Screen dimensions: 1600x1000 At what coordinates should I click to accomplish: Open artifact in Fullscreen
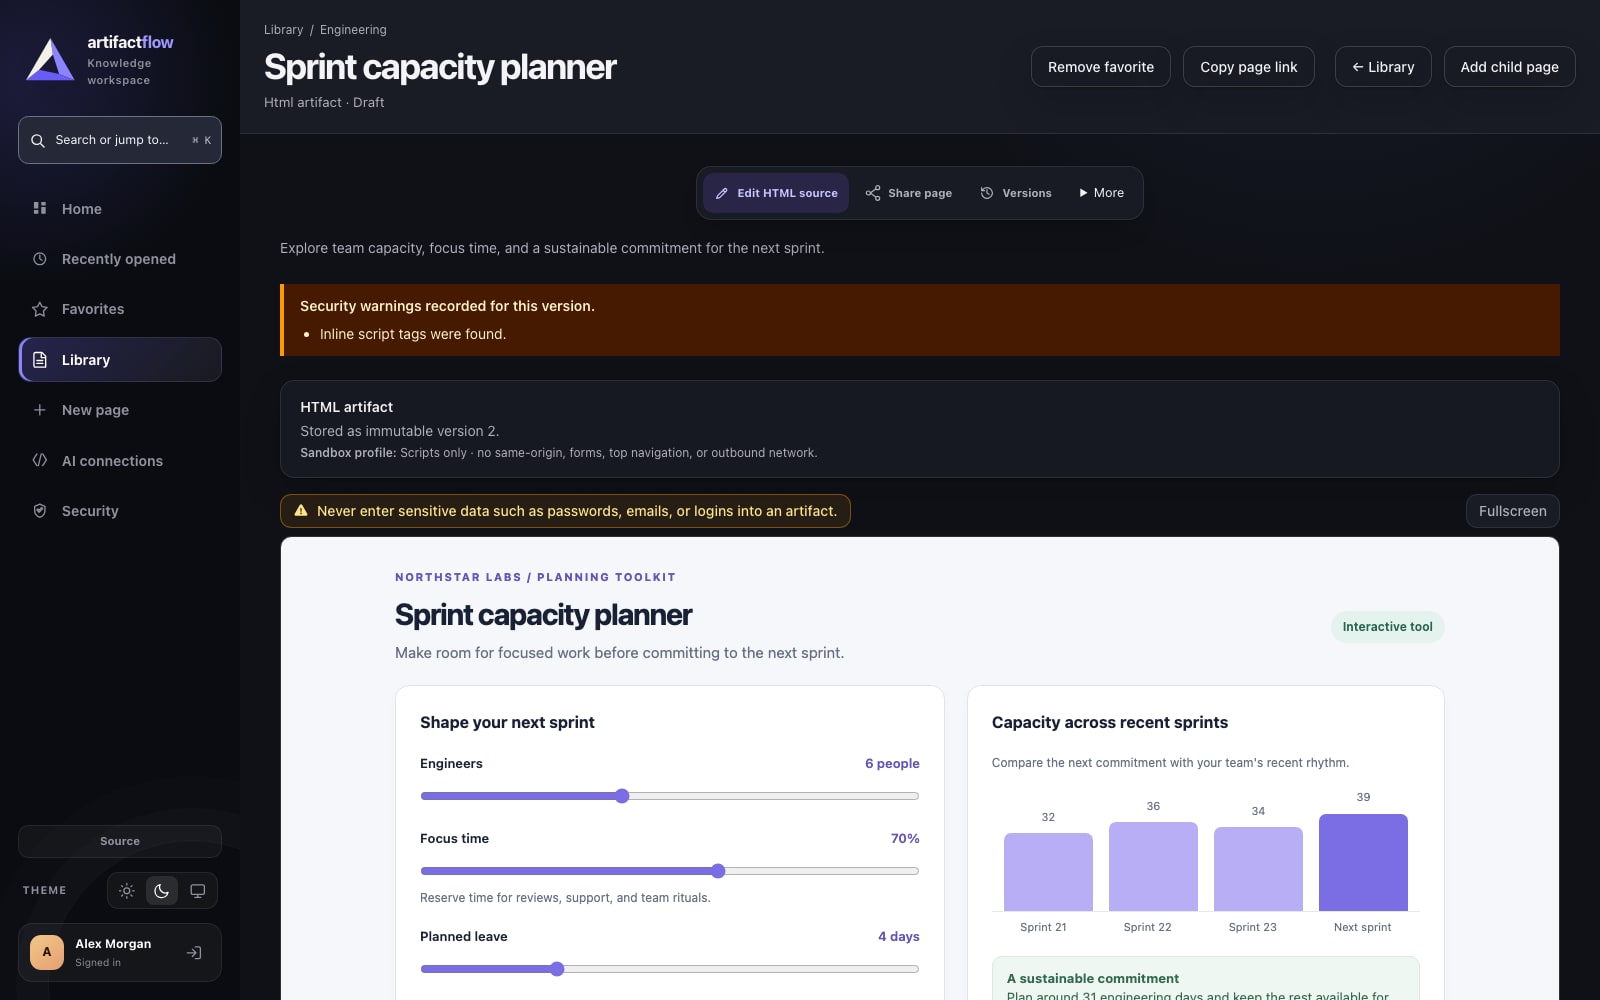1513,511
